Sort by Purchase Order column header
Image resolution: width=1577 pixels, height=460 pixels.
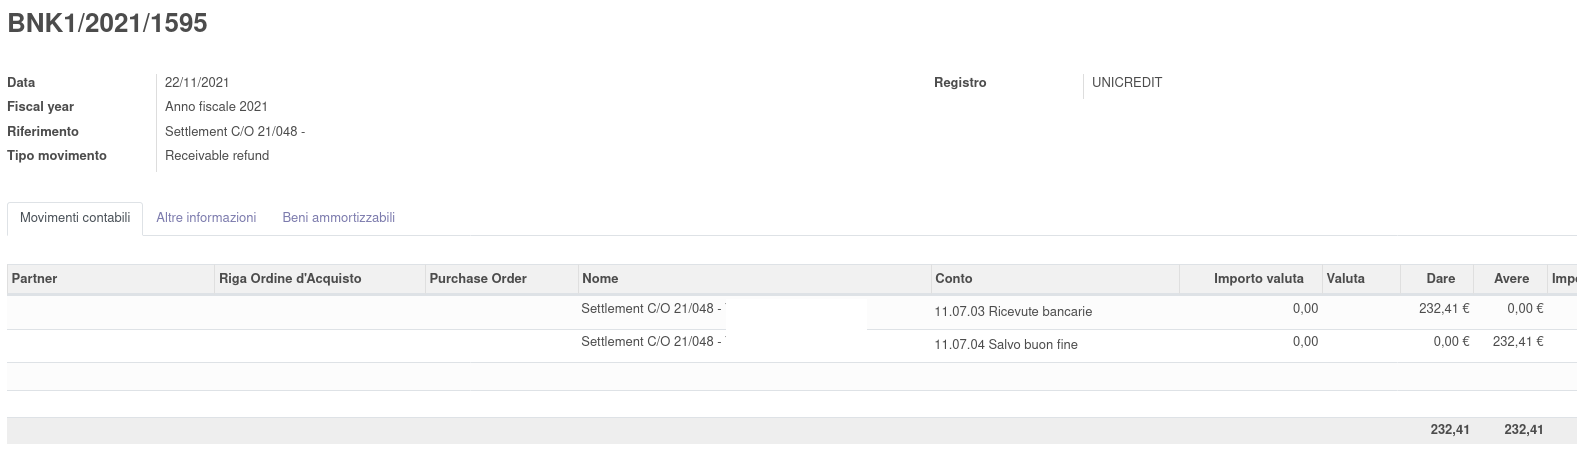(478, 279)
